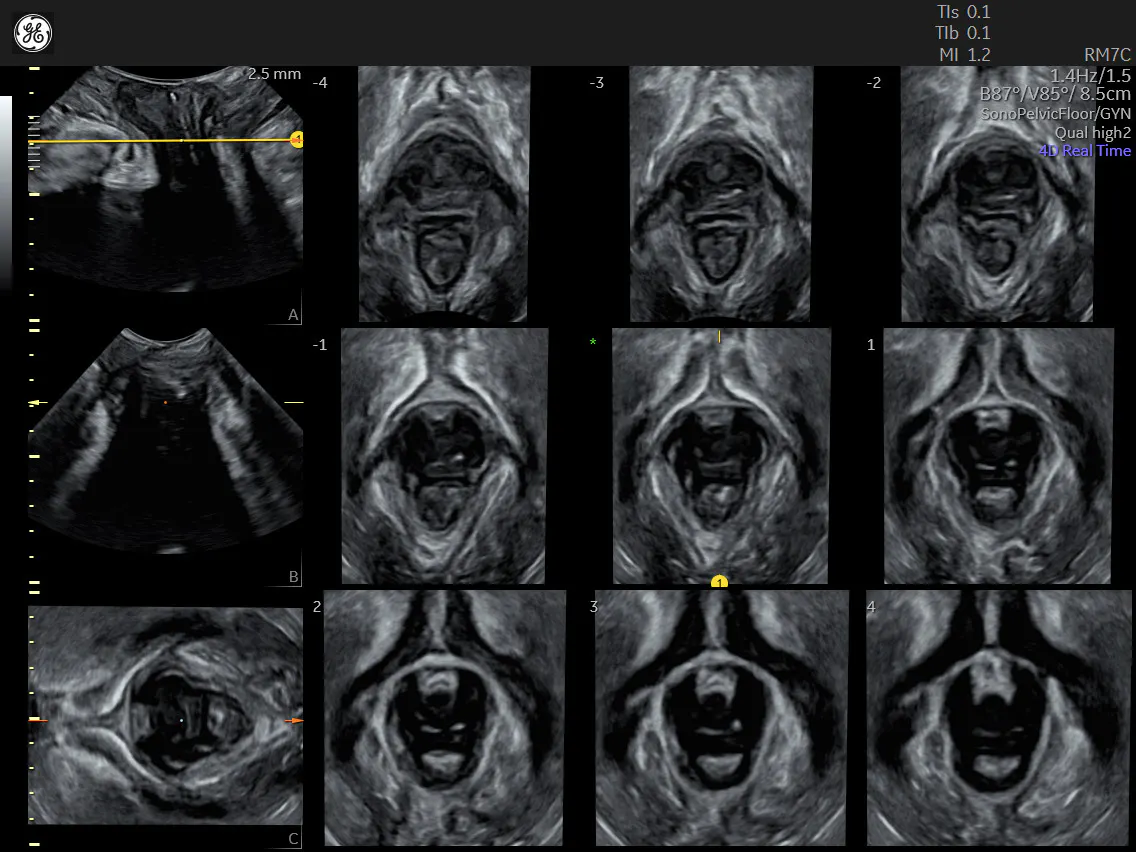
Task: Select tomographic slice labeled -2
Action: coord(997,193)
